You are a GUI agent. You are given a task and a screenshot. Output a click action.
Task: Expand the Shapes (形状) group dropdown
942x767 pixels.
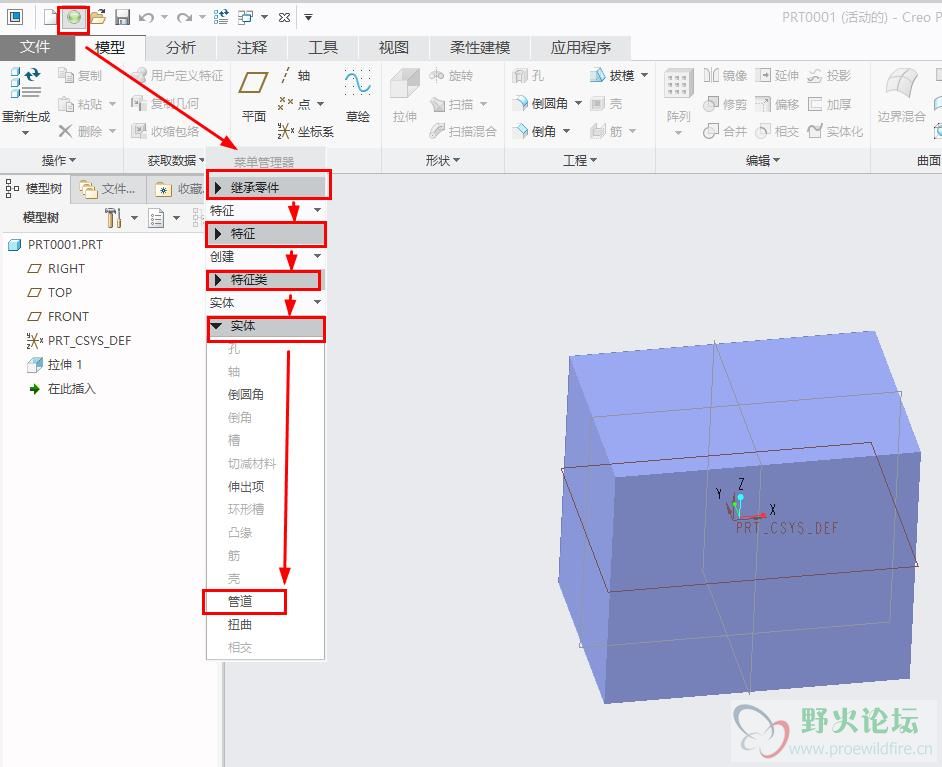pyautogui.click(x=443, y=160)
